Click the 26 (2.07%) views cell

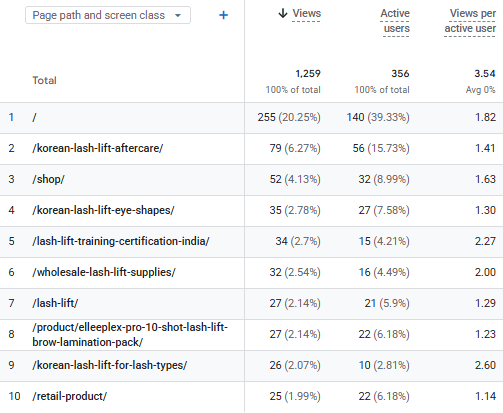295,365
